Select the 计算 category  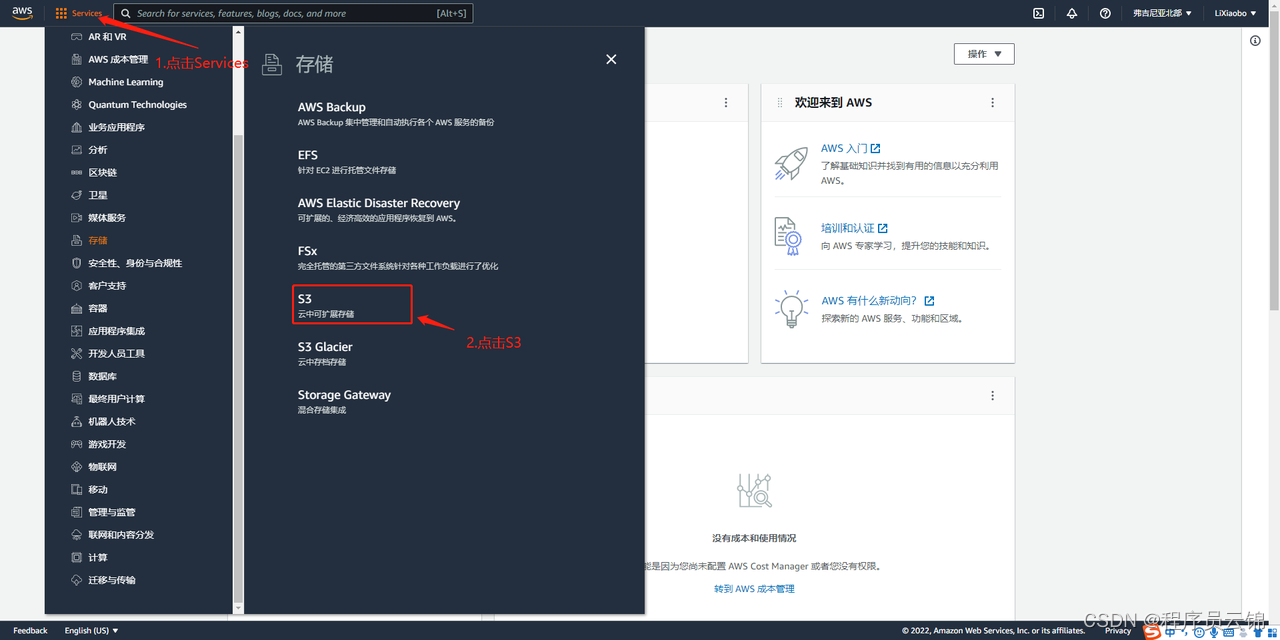tap(98, 558)
